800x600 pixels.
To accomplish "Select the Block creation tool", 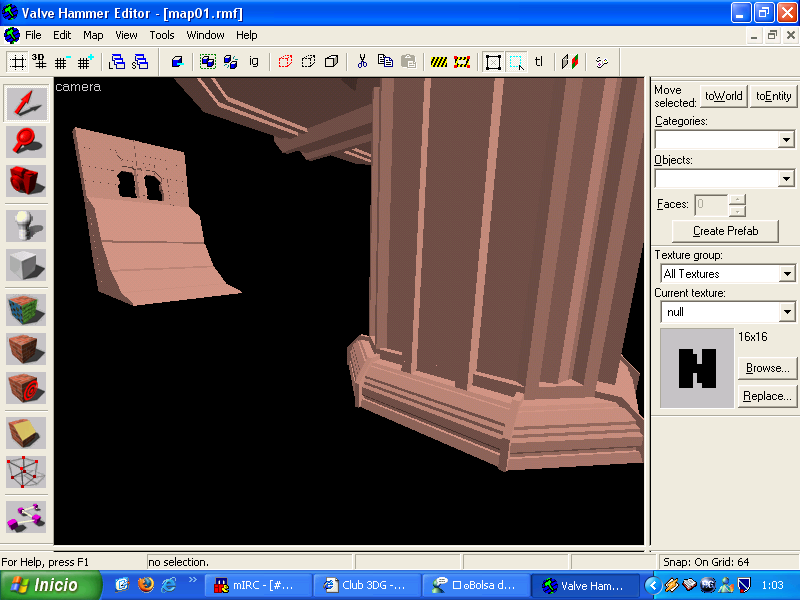I will (26, 265).
